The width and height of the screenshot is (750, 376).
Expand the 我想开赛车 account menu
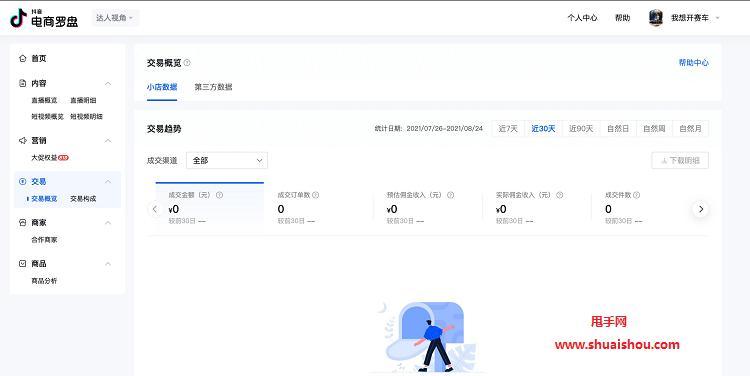pos(695,18)
